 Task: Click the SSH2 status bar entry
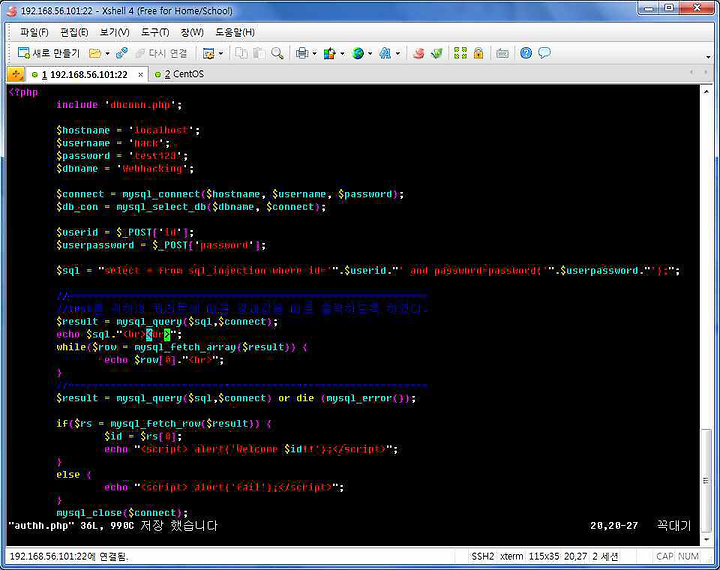pyautogui.click(x=483, y=556)
